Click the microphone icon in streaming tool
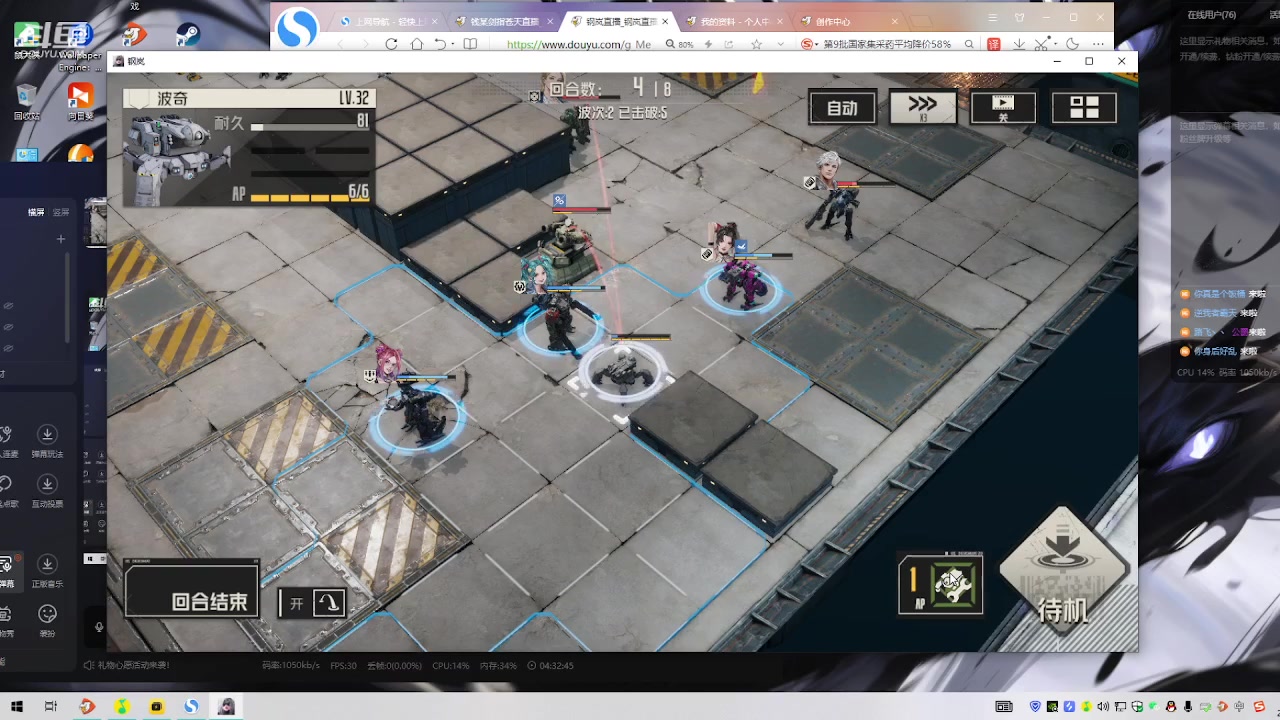This screenshot has height=720, width=1280. point(99,628)
